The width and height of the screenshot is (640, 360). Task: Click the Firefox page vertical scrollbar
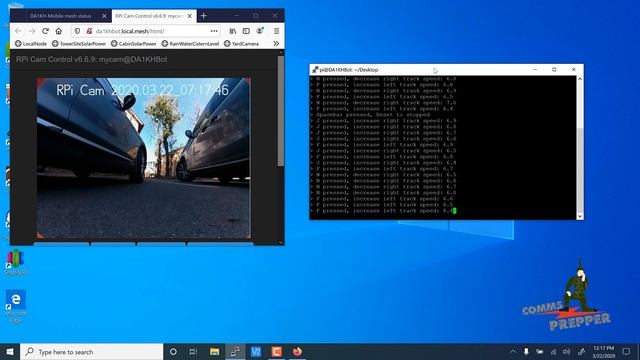click(280, 111)
